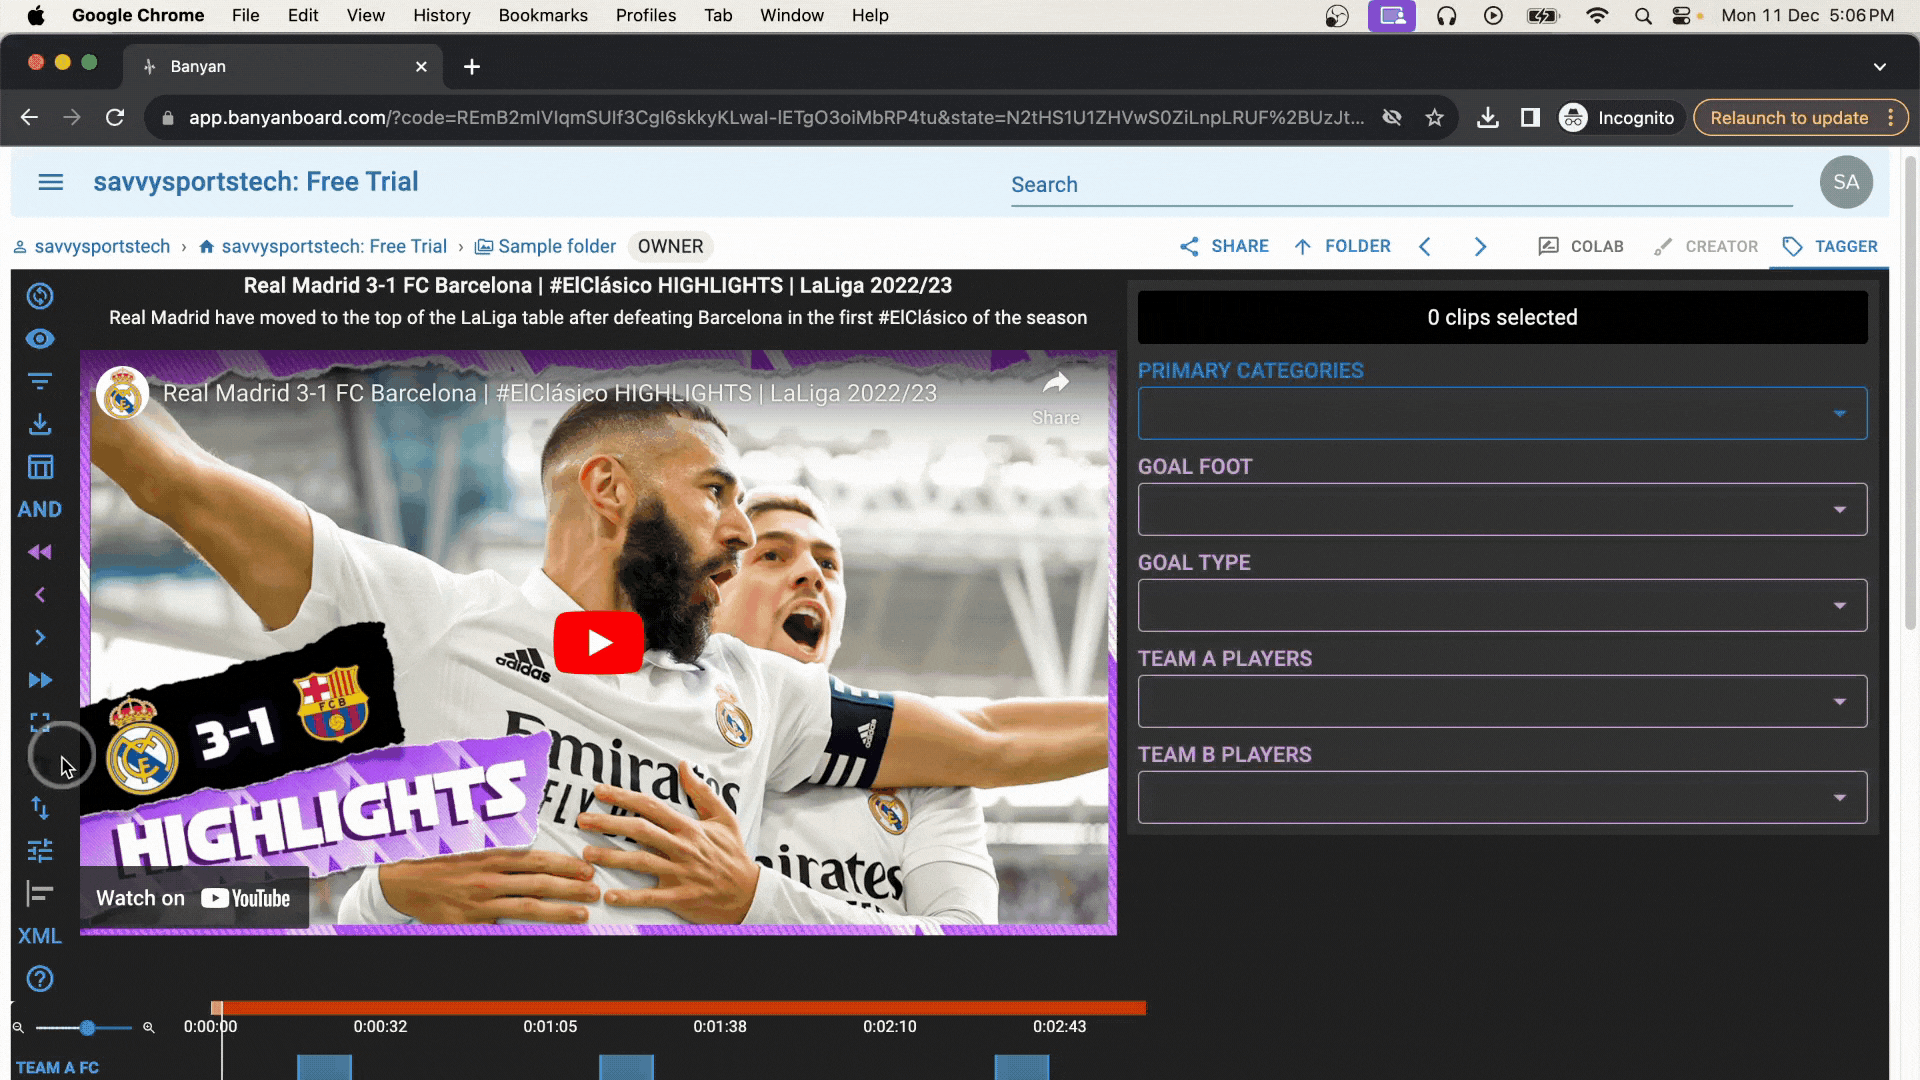Click the timeline zoom out magnifier icon
Screen dimensions: 1920x1080
(18, 1027)
